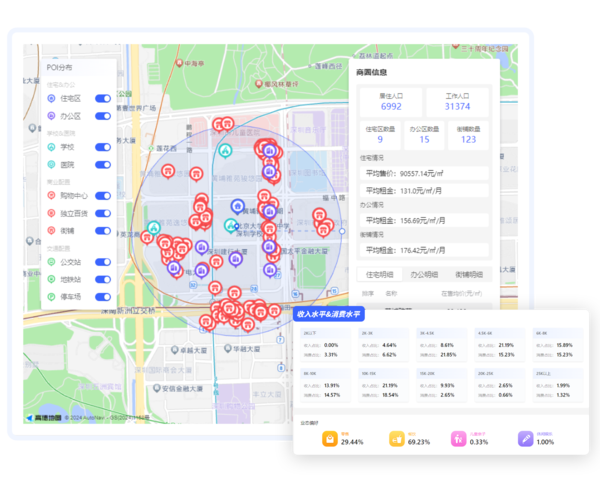Image resolution: width=600 pixels, height=480 pixels.
Task: Click the 椰风林草坪 map landmark pin
Action: tap(259, 83)
